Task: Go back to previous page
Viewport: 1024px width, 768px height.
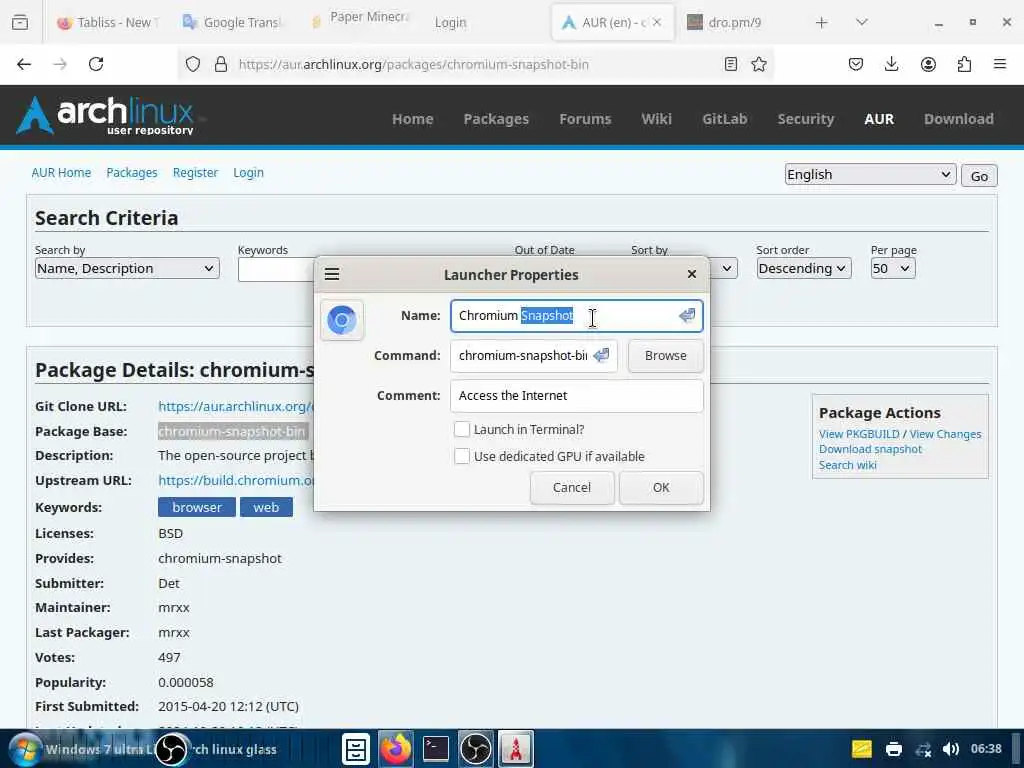Action: (24, 64)
